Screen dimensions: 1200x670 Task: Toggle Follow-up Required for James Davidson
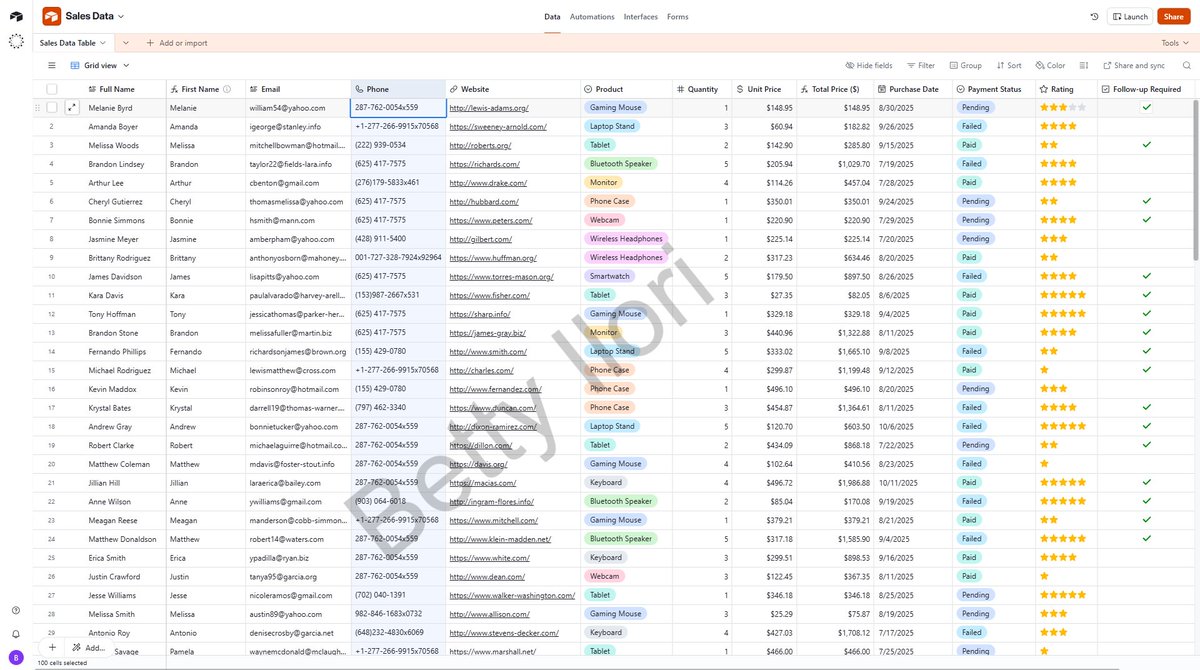tap(1147, 276)
